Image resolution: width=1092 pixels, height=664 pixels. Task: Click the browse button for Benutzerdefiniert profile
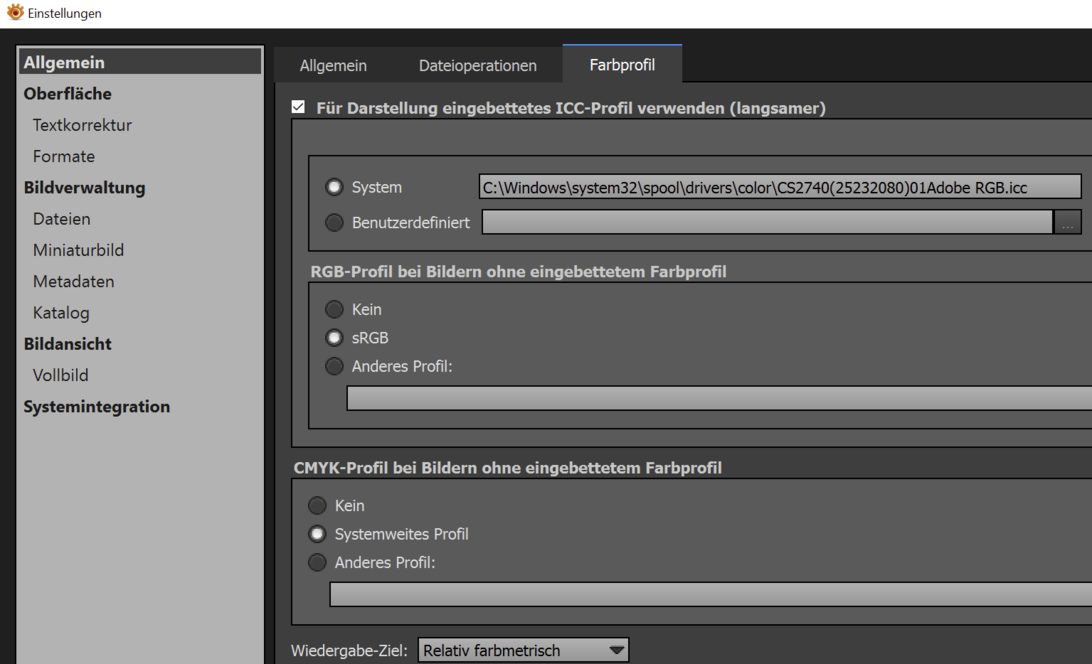[x=1067, y=223]
